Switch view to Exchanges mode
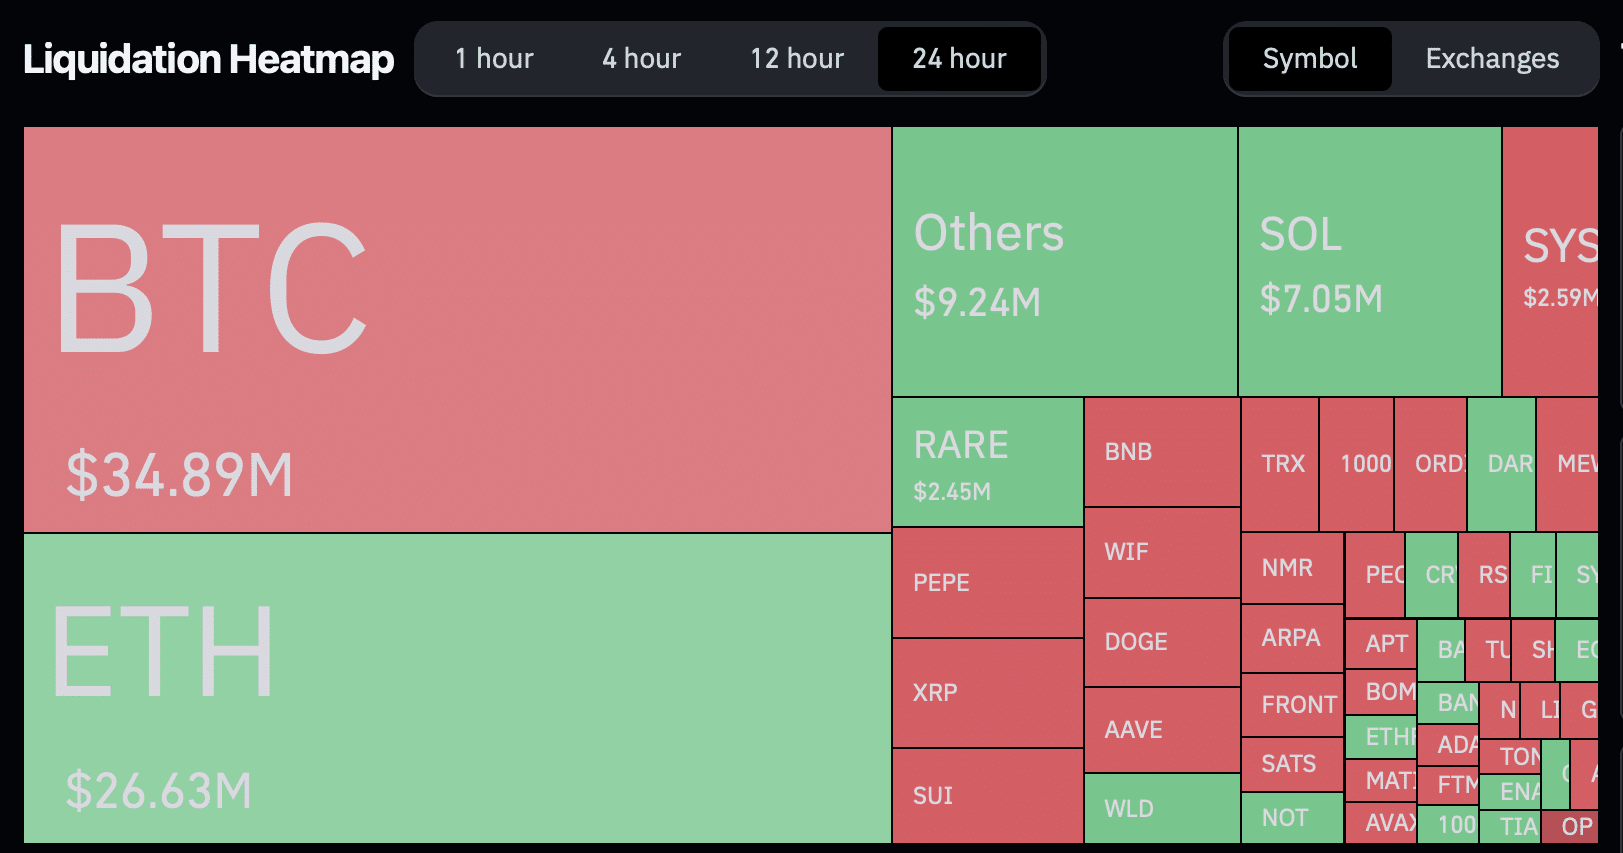Viewport: 1623px width, 853px height. click(x=1492, y=59)
